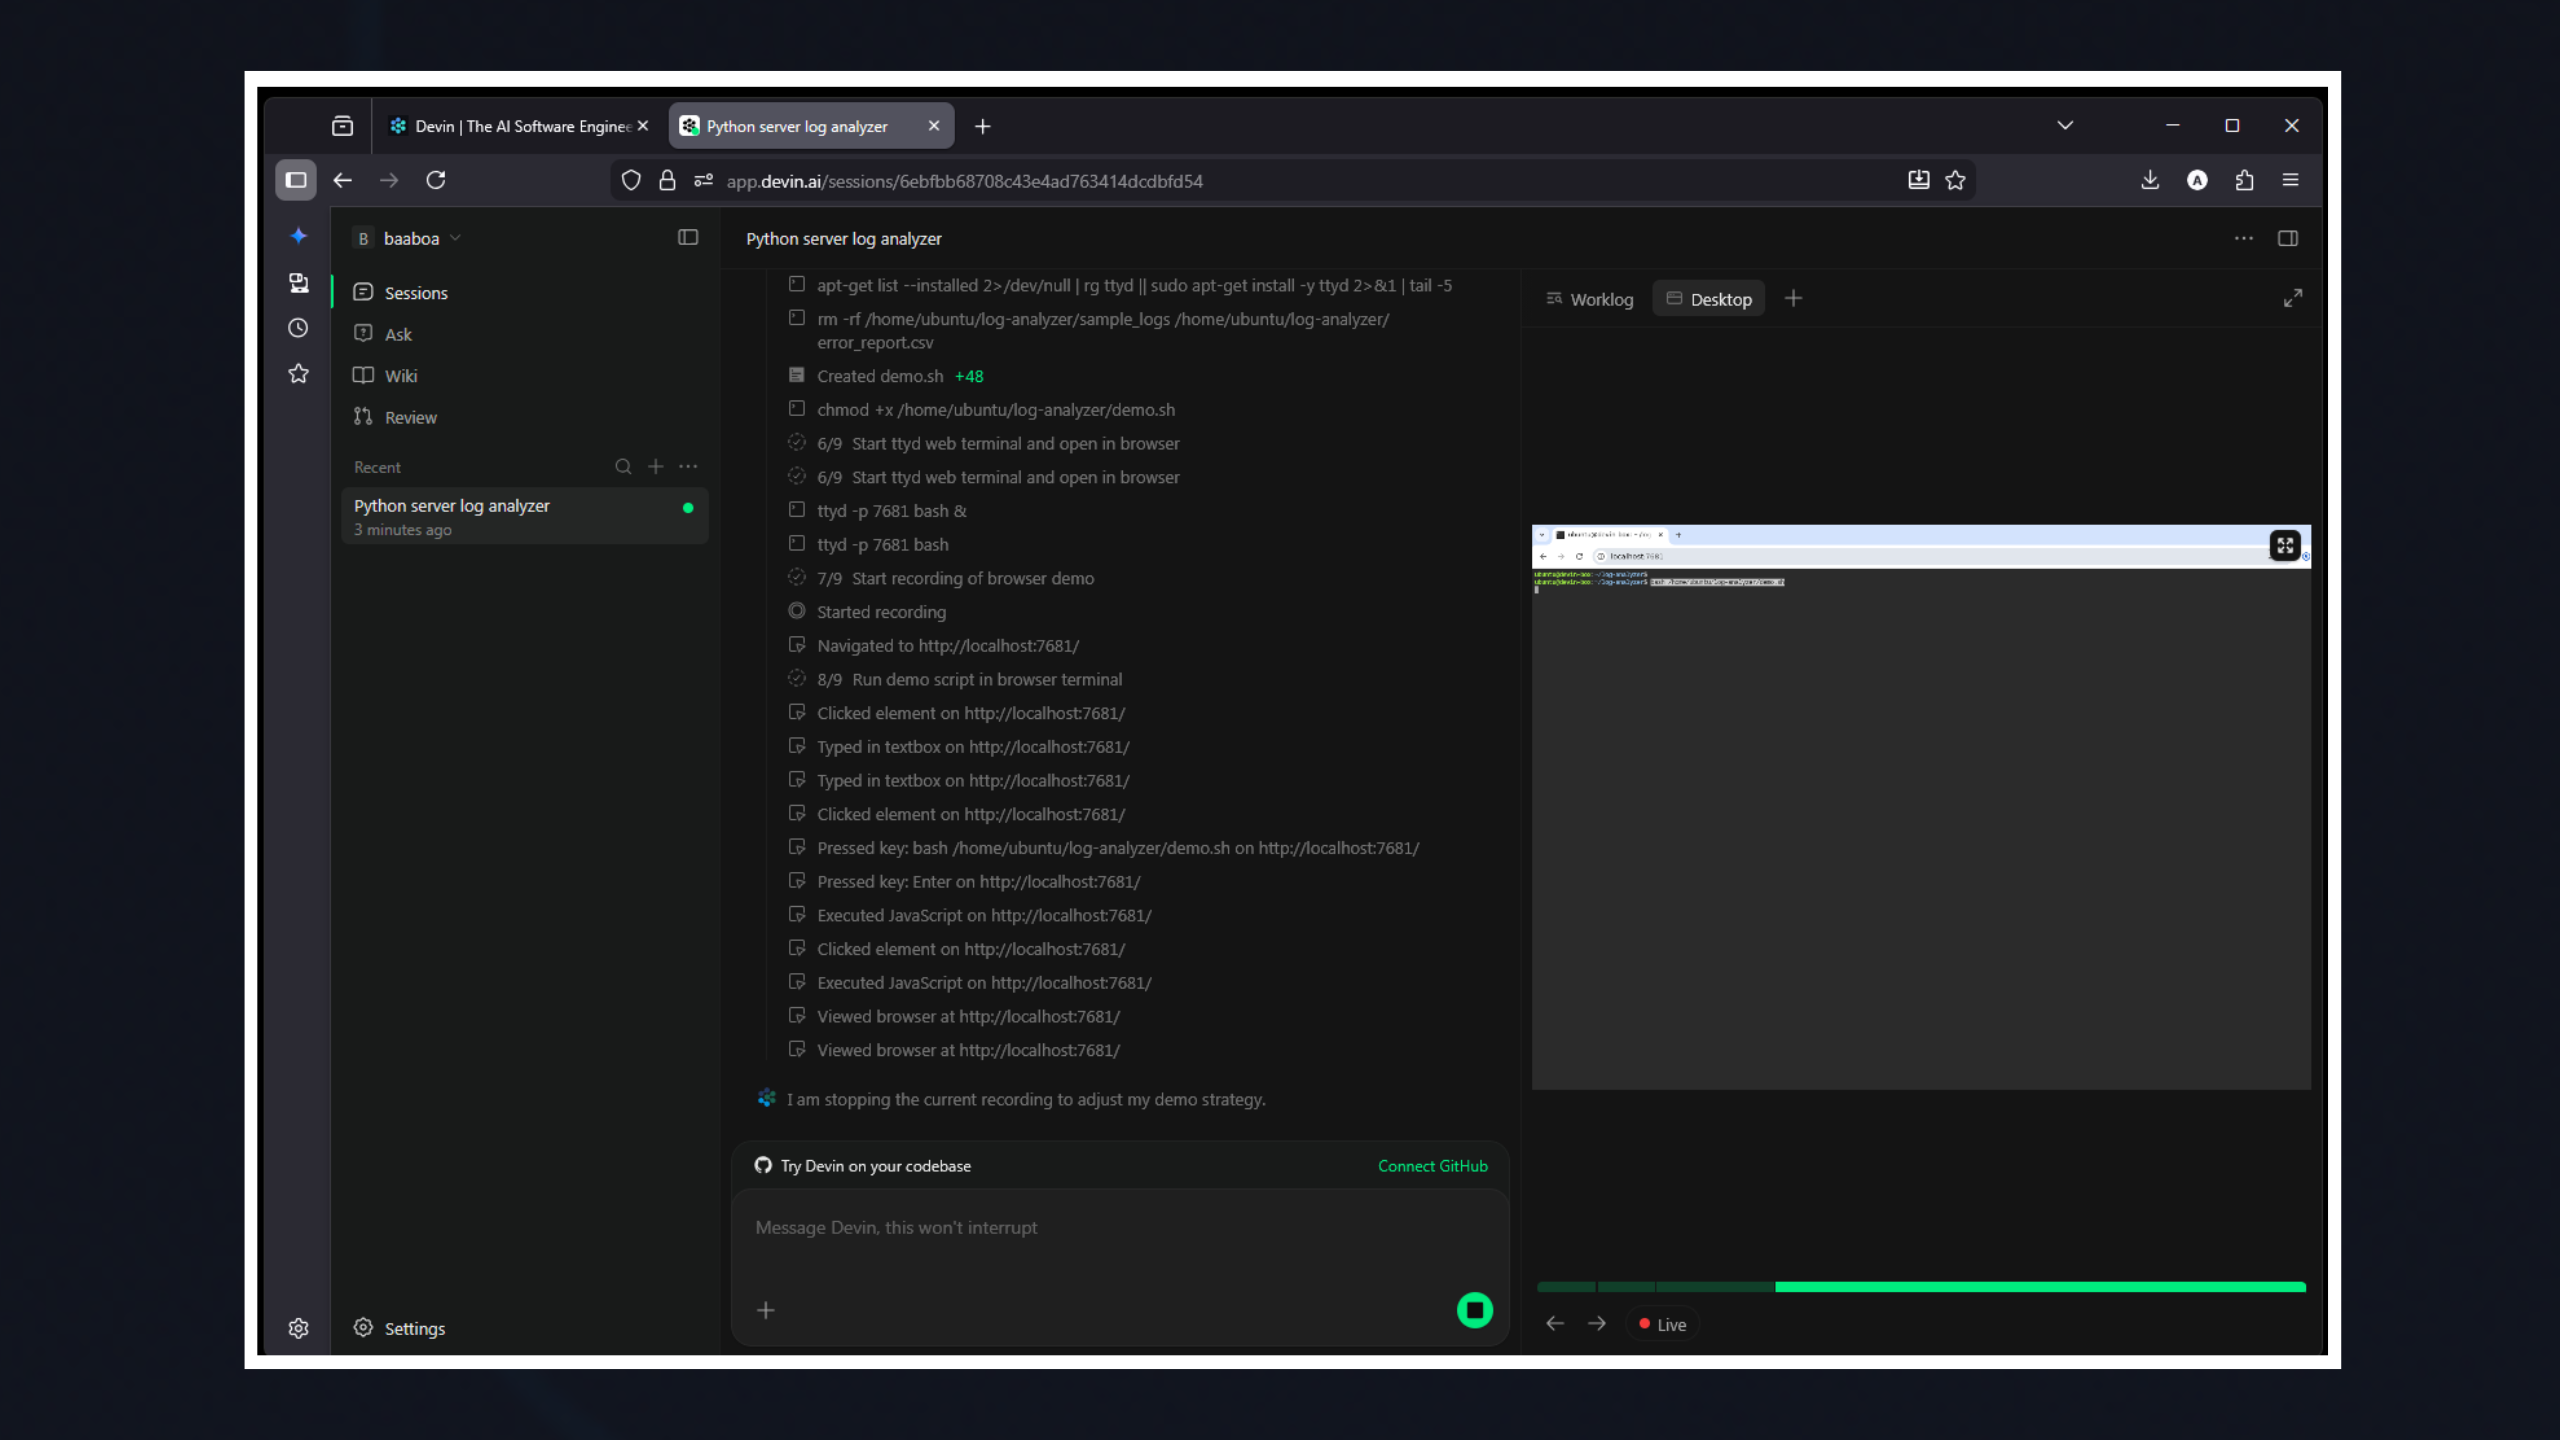The image size is (2560, 1440).
Task: Click the plus attachment icon in message box
Action: tap(766, 1310)
